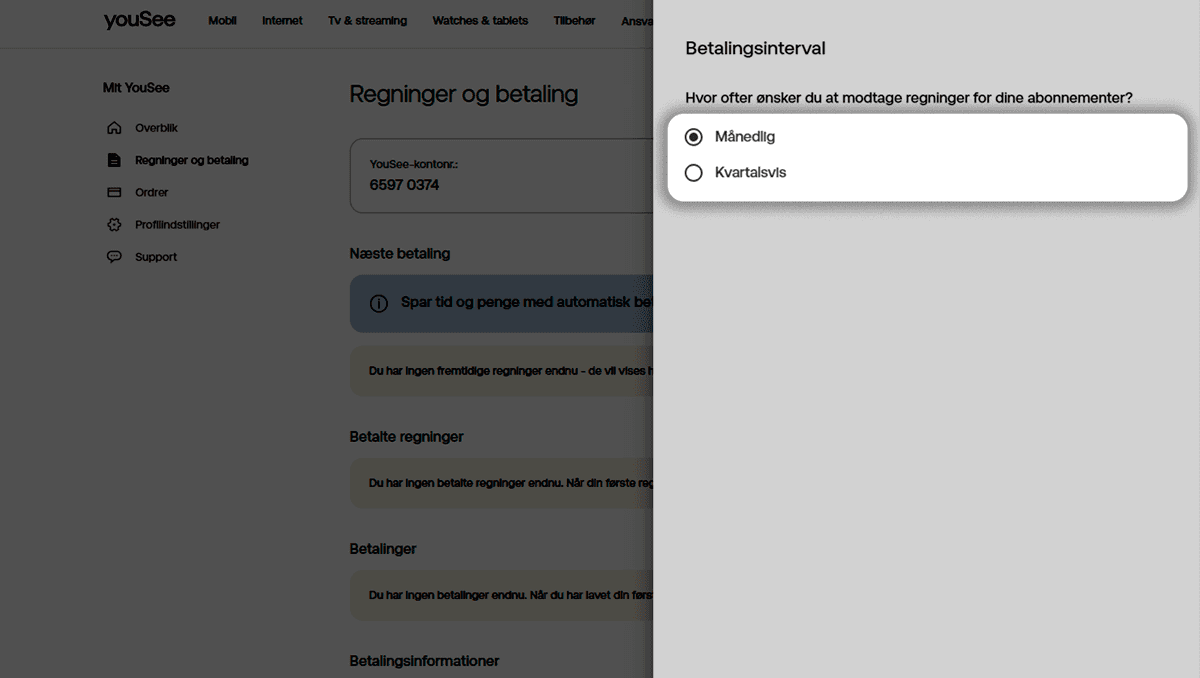The height and width of the screenshot is (678, 1200).
Task: Click the Overblik house icon
Action: pos(115,127)
